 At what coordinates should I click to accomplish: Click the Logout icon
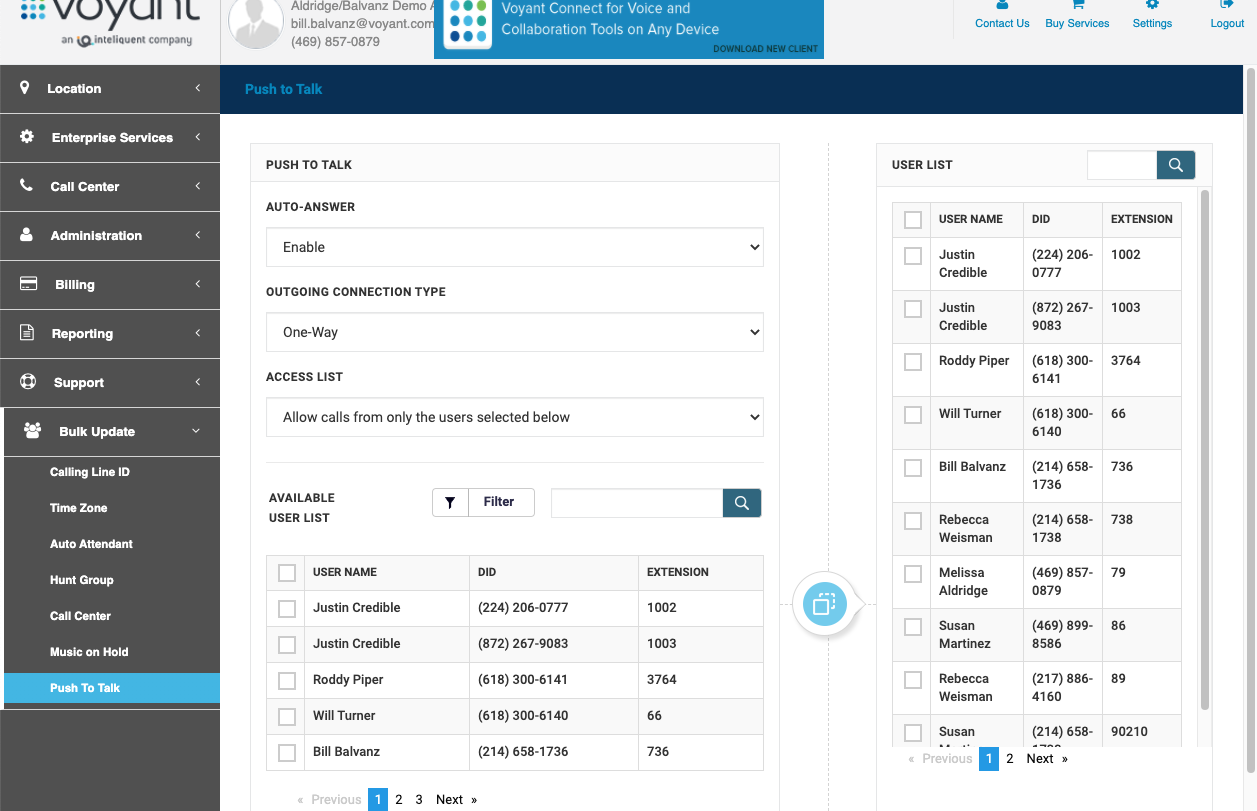tap(1227, 6)
